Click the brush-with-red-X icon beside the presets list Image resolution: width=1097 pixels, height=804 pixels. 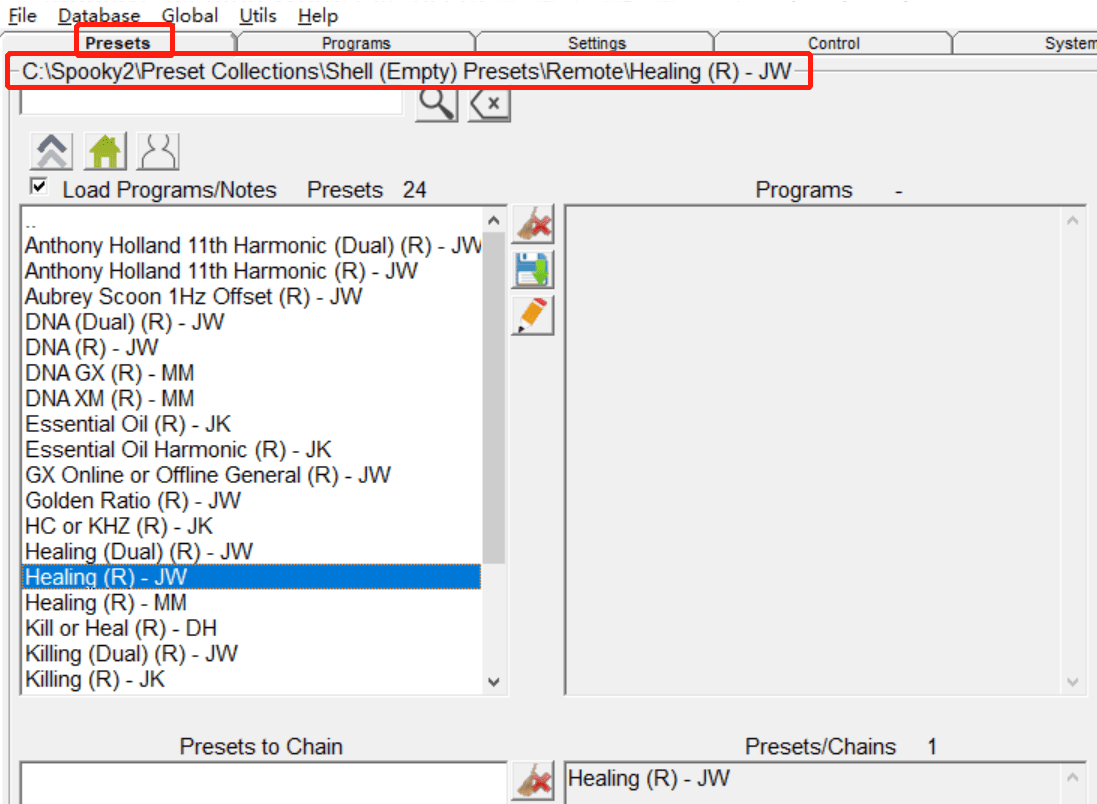[532, 225]
